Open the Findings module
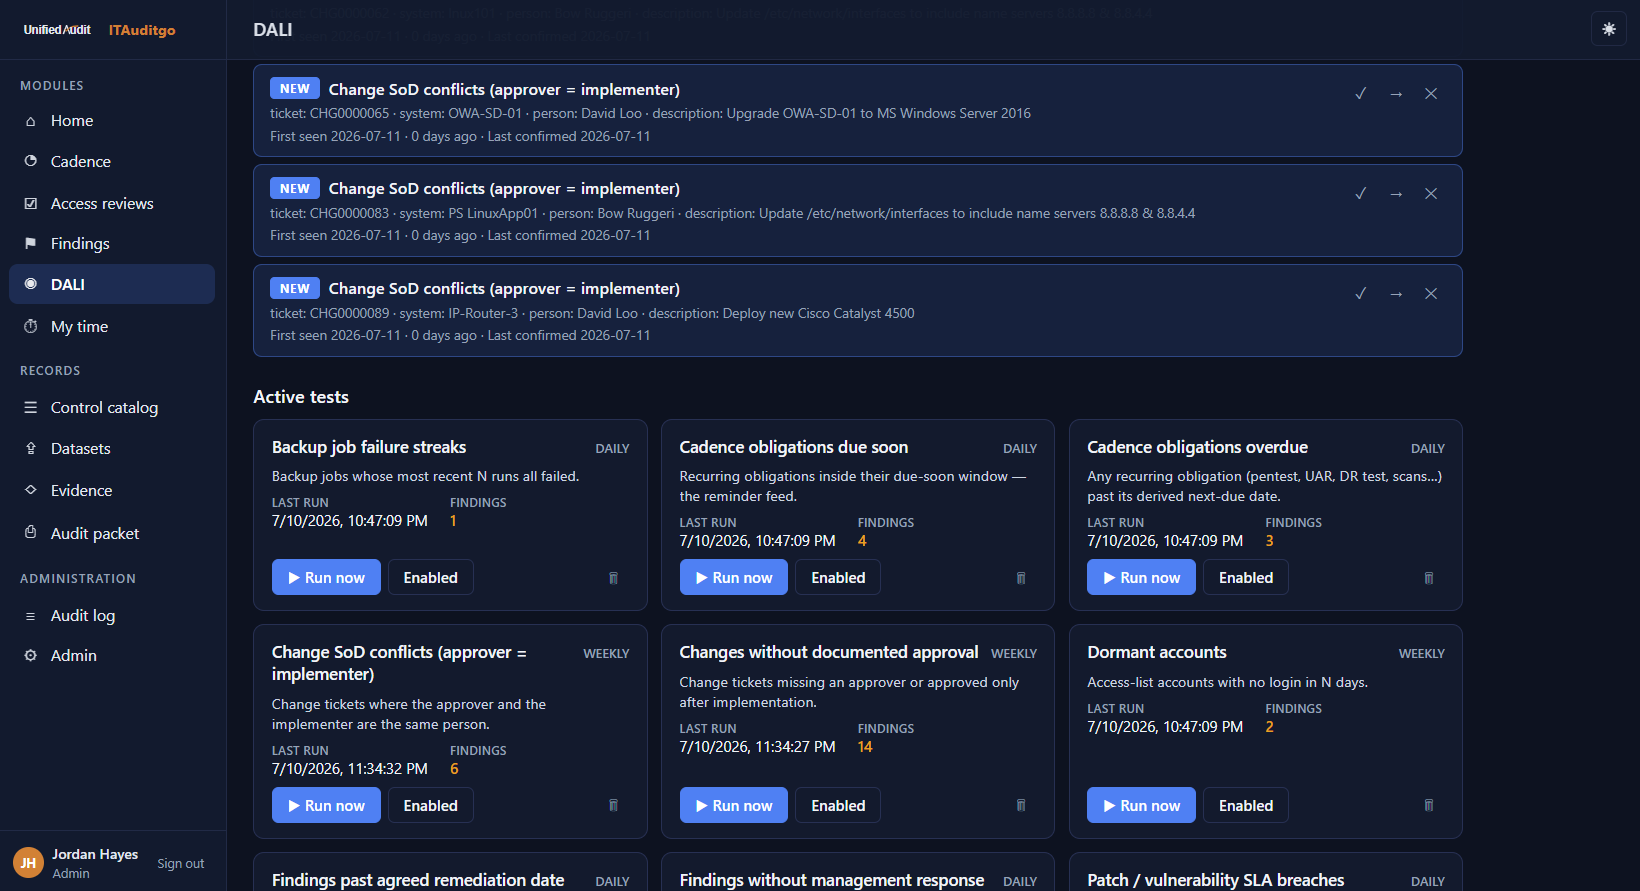Image resolution: width=1640 pixels, height=891 pixels. (112, 243)
